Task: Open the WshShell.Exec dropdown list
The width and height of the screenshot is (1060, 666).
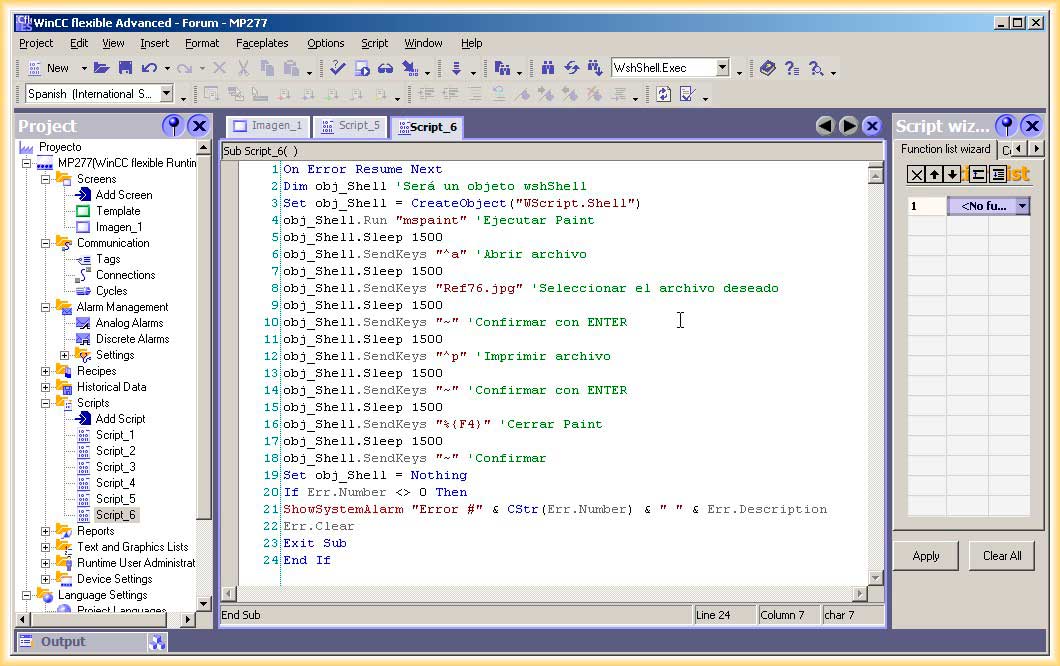Action: pos(722,68)
